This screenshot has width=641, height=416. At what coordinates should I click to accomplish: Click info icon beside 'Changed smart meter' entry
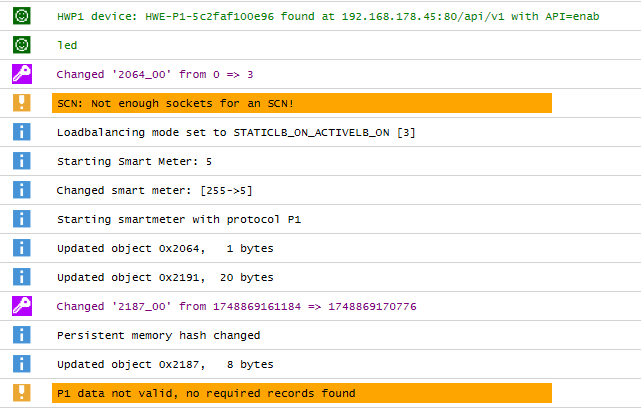pos(22,190)
